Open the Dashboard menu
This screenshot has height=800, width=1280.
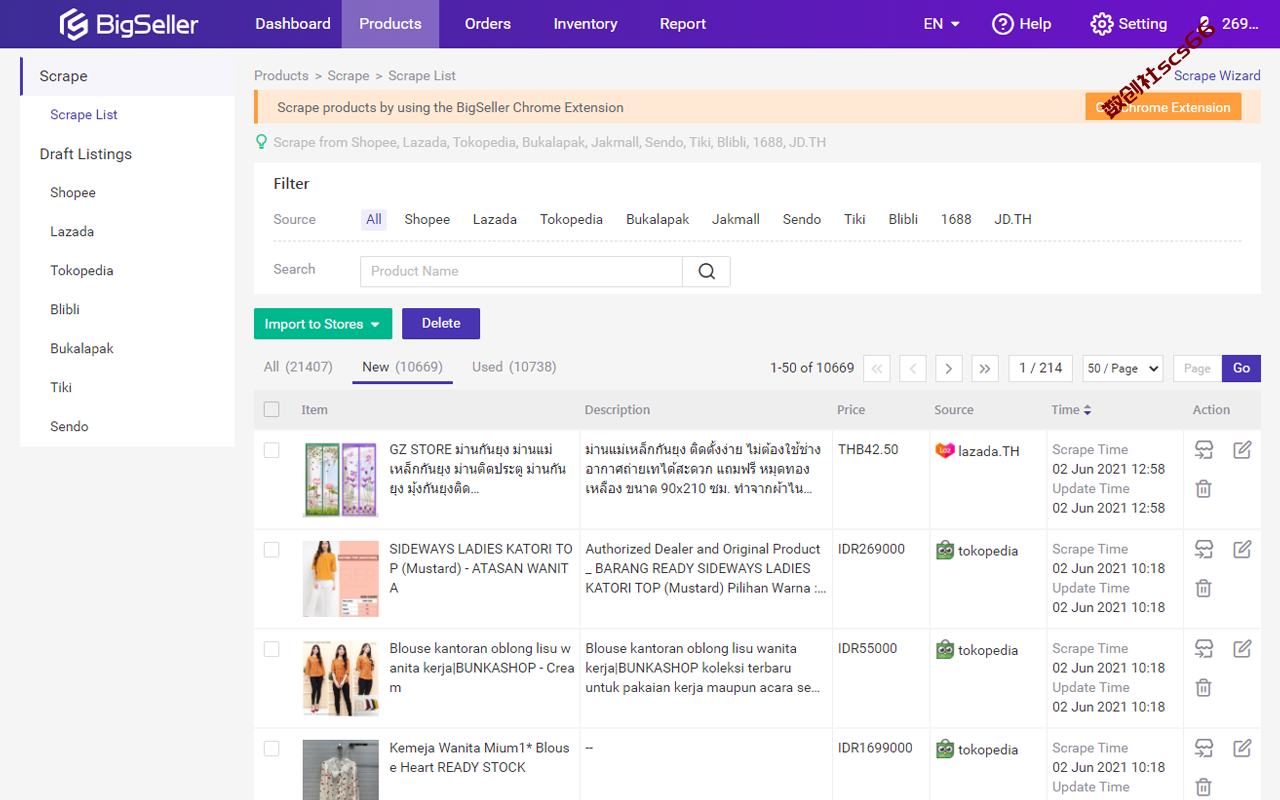(293, 24)
